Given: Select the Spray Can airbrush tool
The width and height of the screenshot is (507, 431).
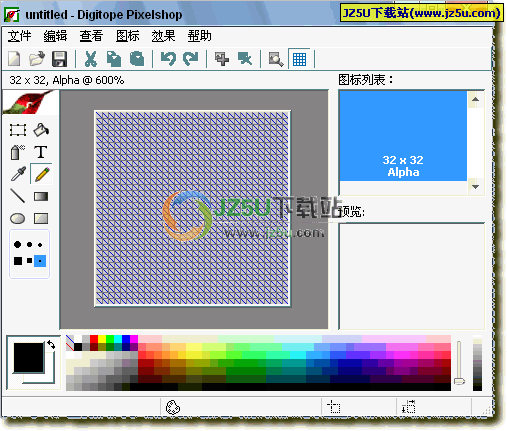Looking at the screenshot, I should click(18, 152).
